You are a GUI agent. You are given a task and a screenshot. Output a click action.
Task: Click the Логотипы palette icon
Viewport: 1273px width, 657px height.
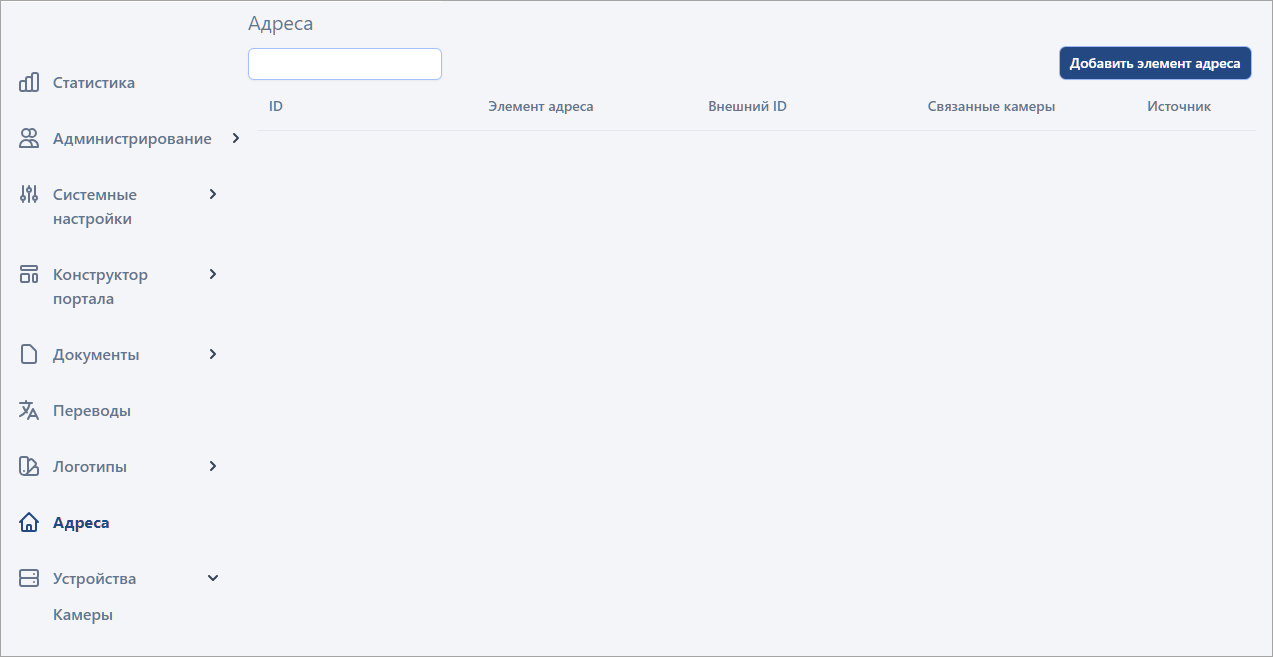[29, 467]
